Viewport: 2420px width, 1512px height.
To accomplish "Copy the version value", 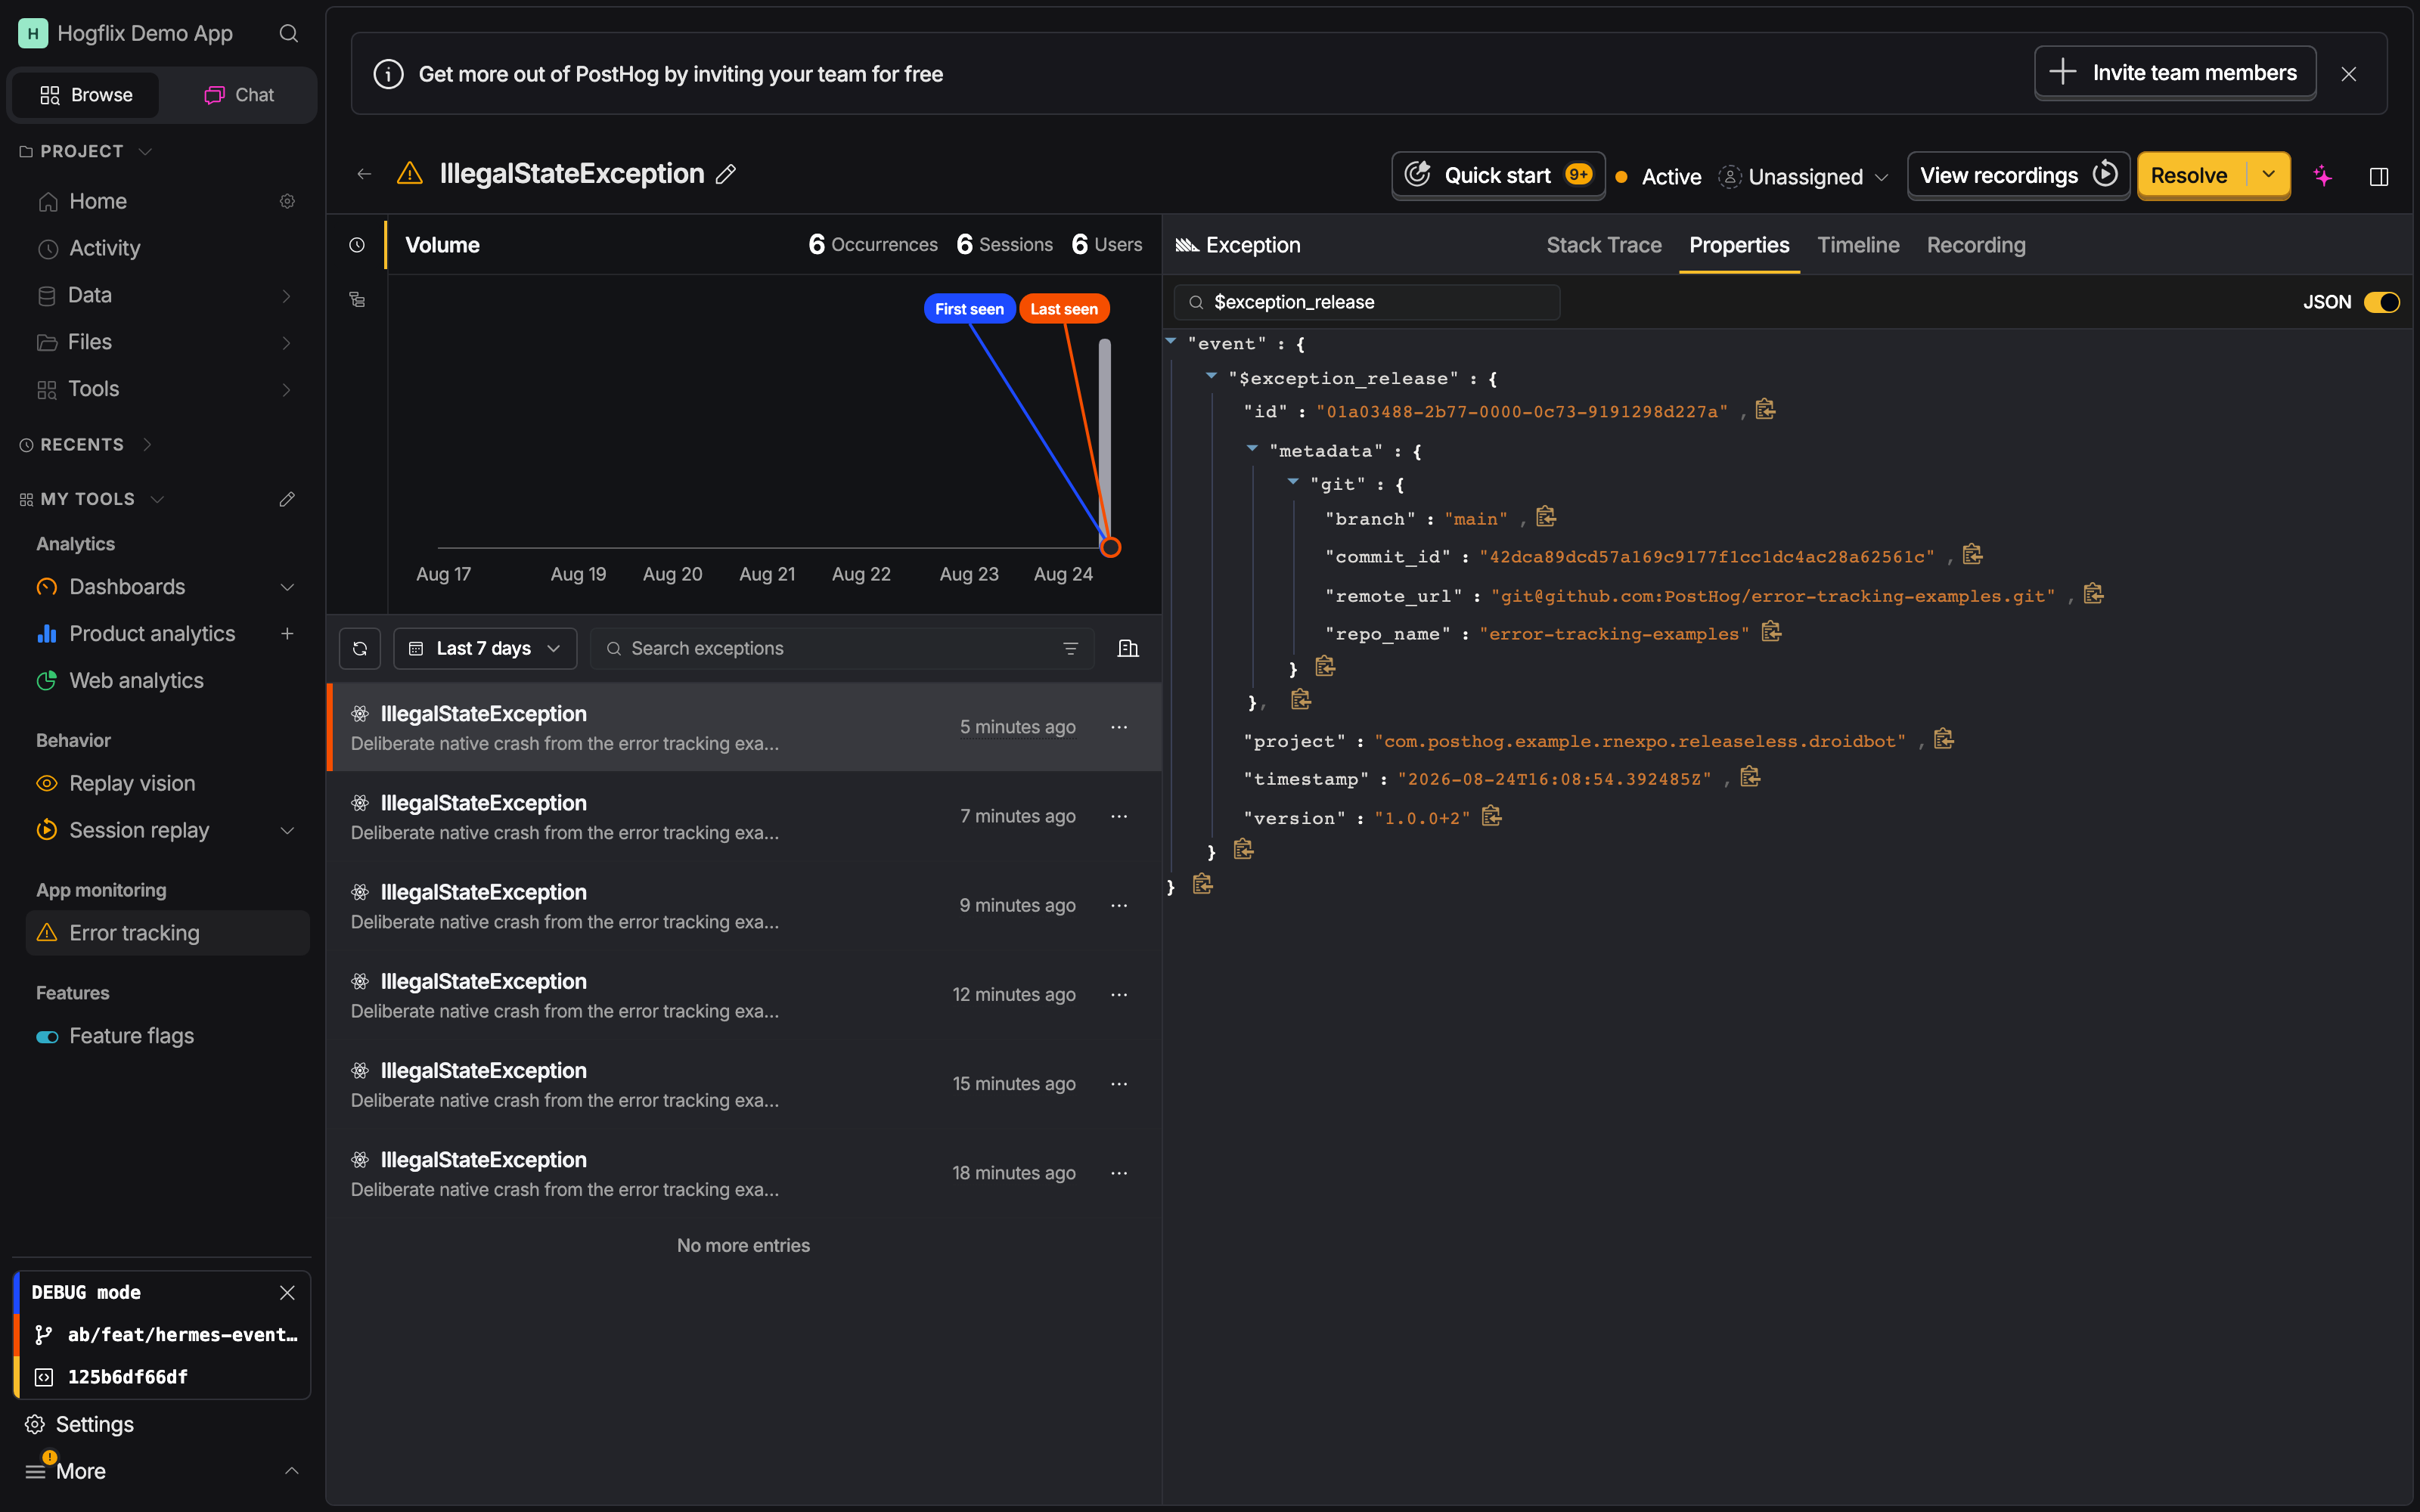I will [x=1491, y=816].
